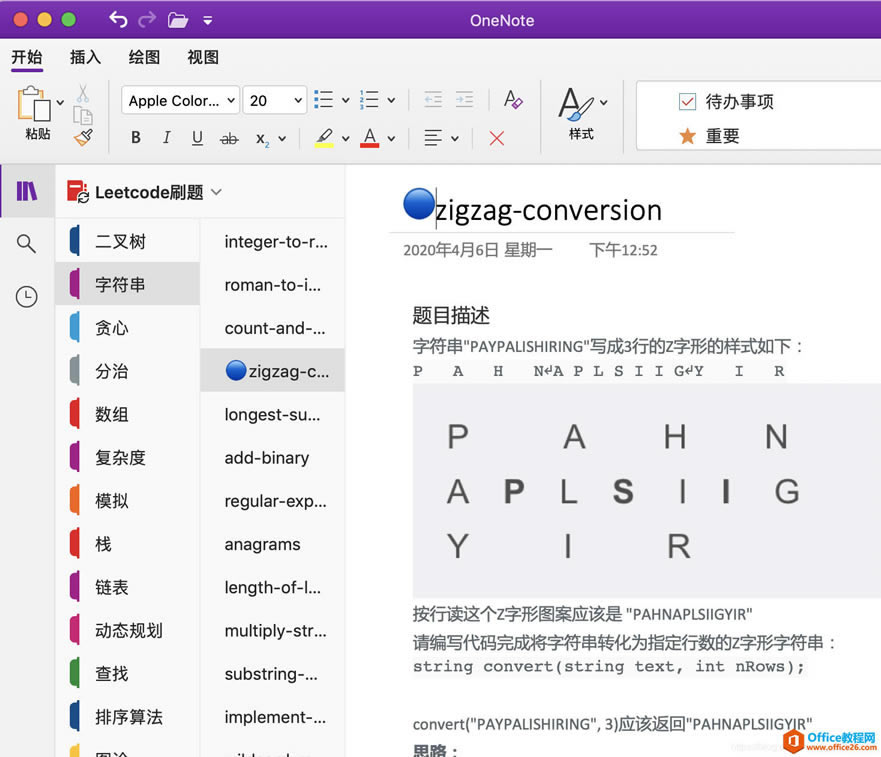Open paragraph alignment dropdown arrow
Screen dimensions: 881x757
(455, 138)
